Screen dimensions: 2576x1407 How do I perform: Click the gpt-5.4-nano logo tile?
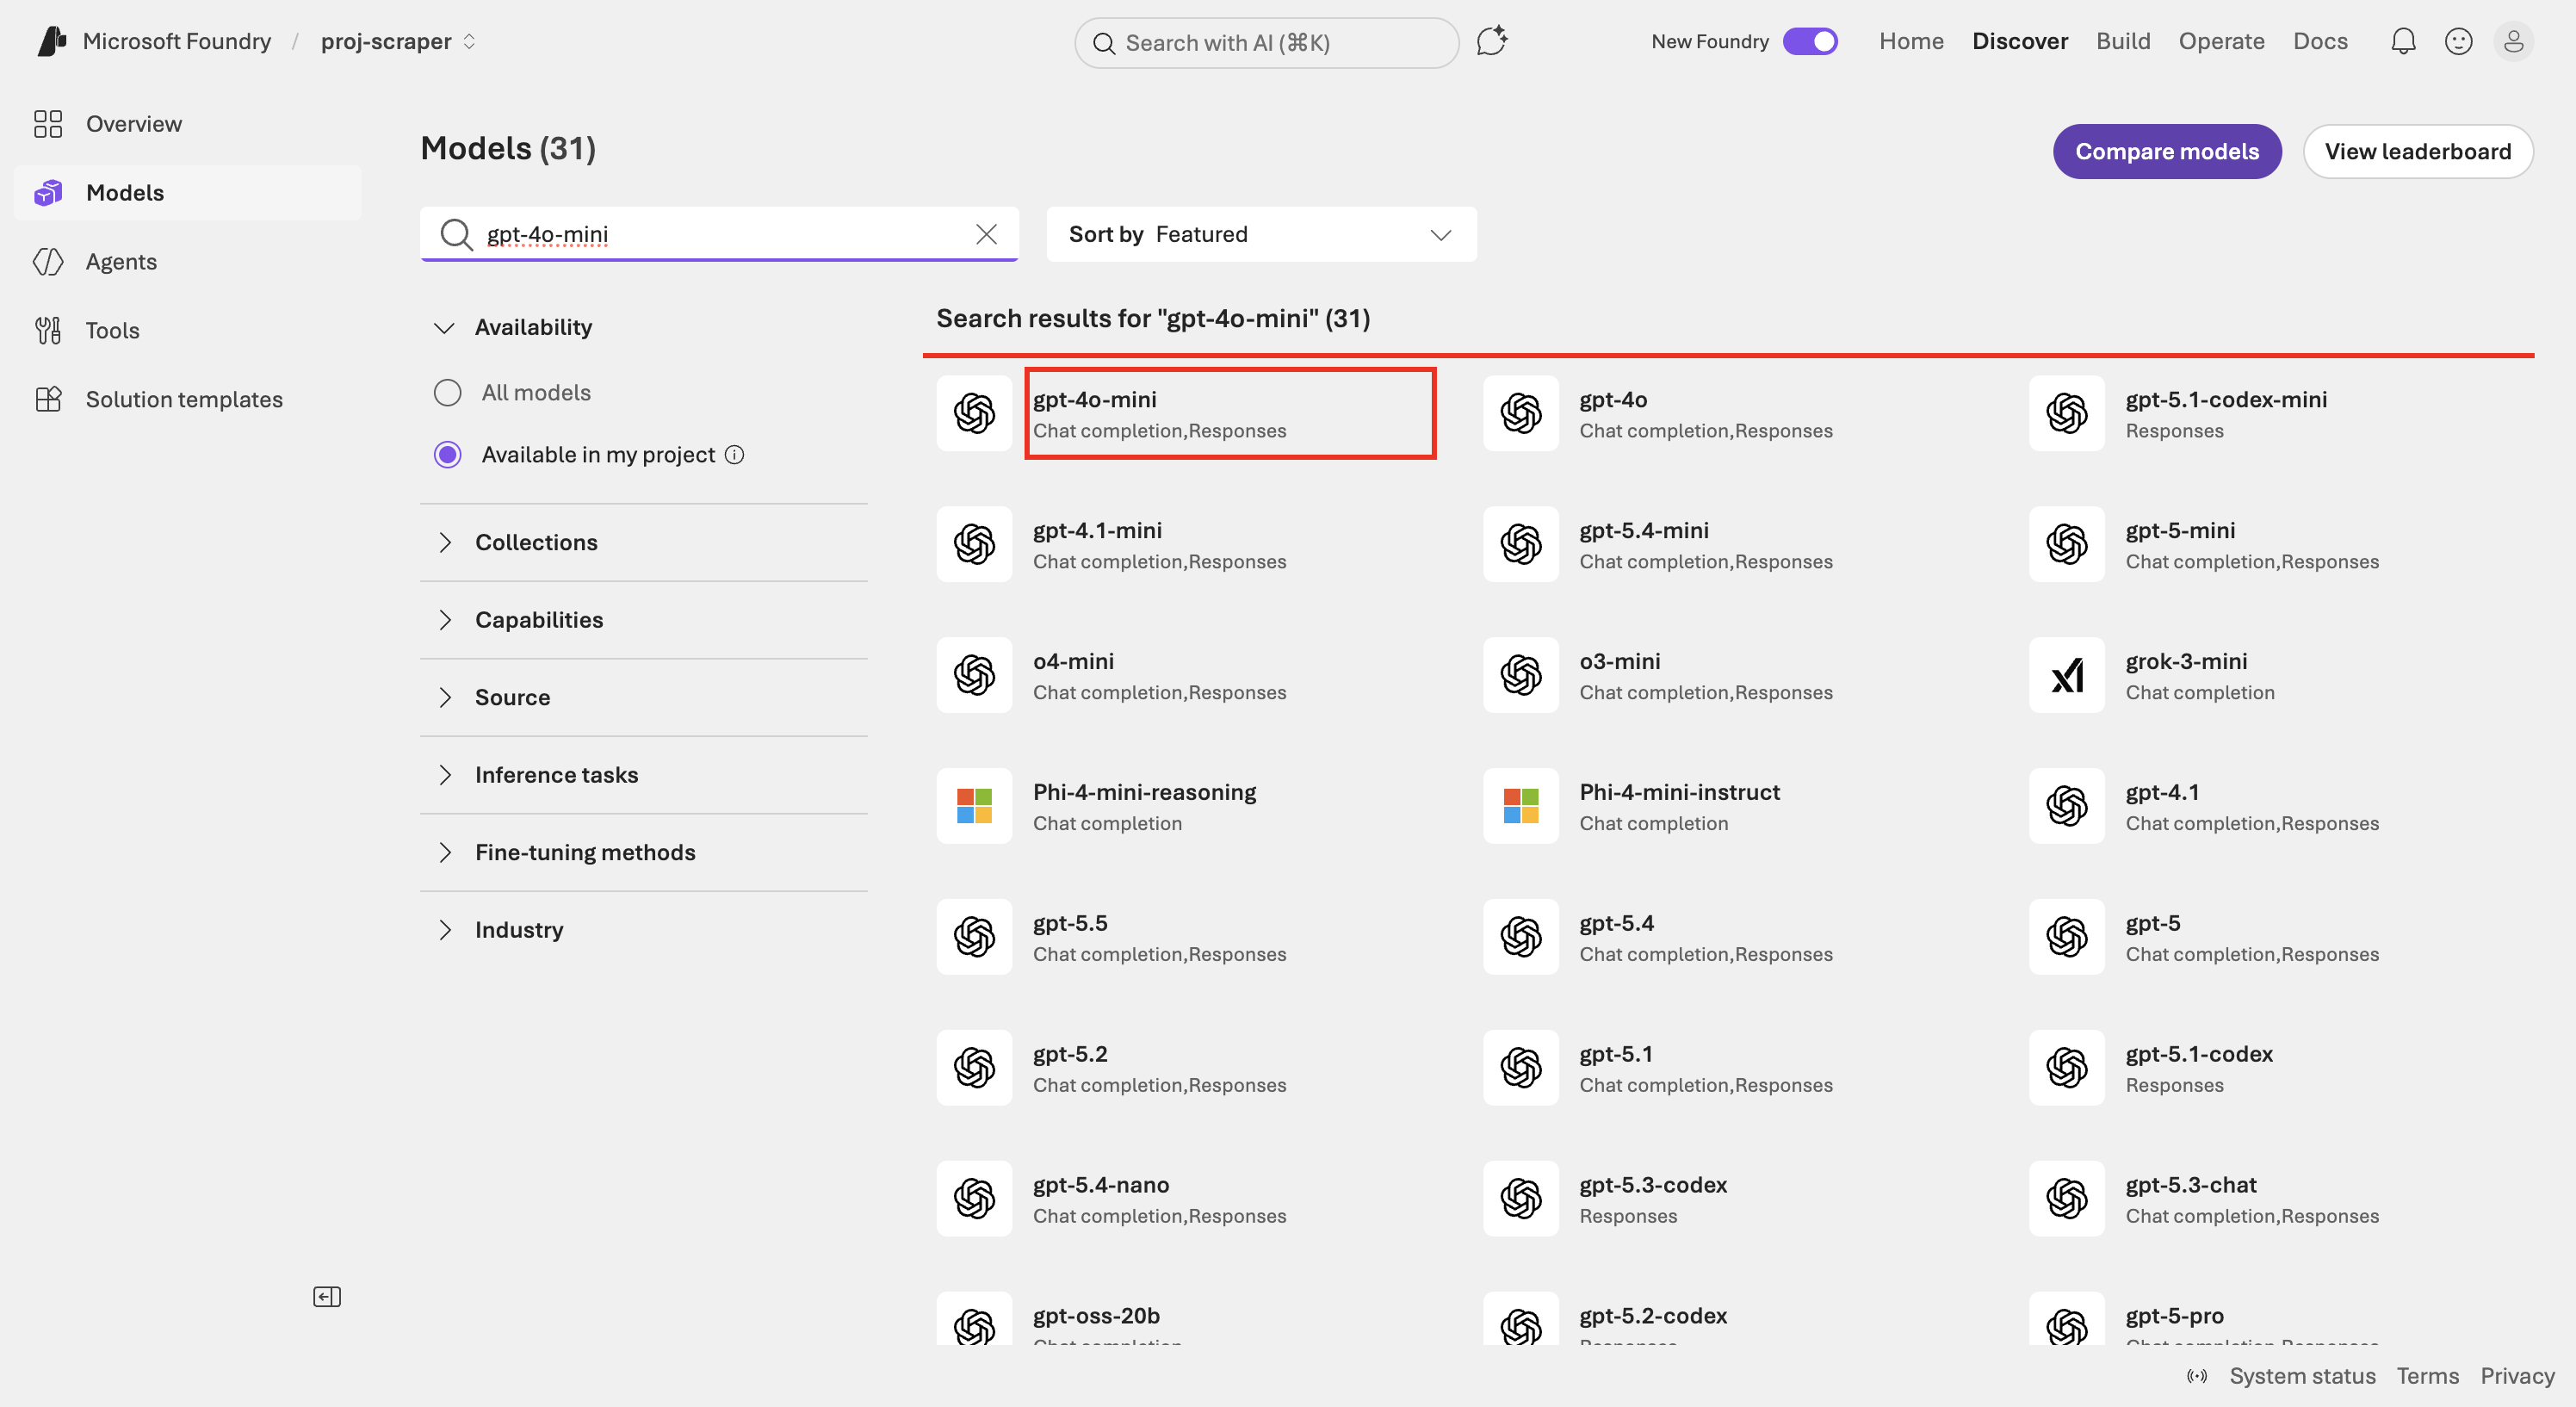pyautogui.click(x=974, y=1199)
